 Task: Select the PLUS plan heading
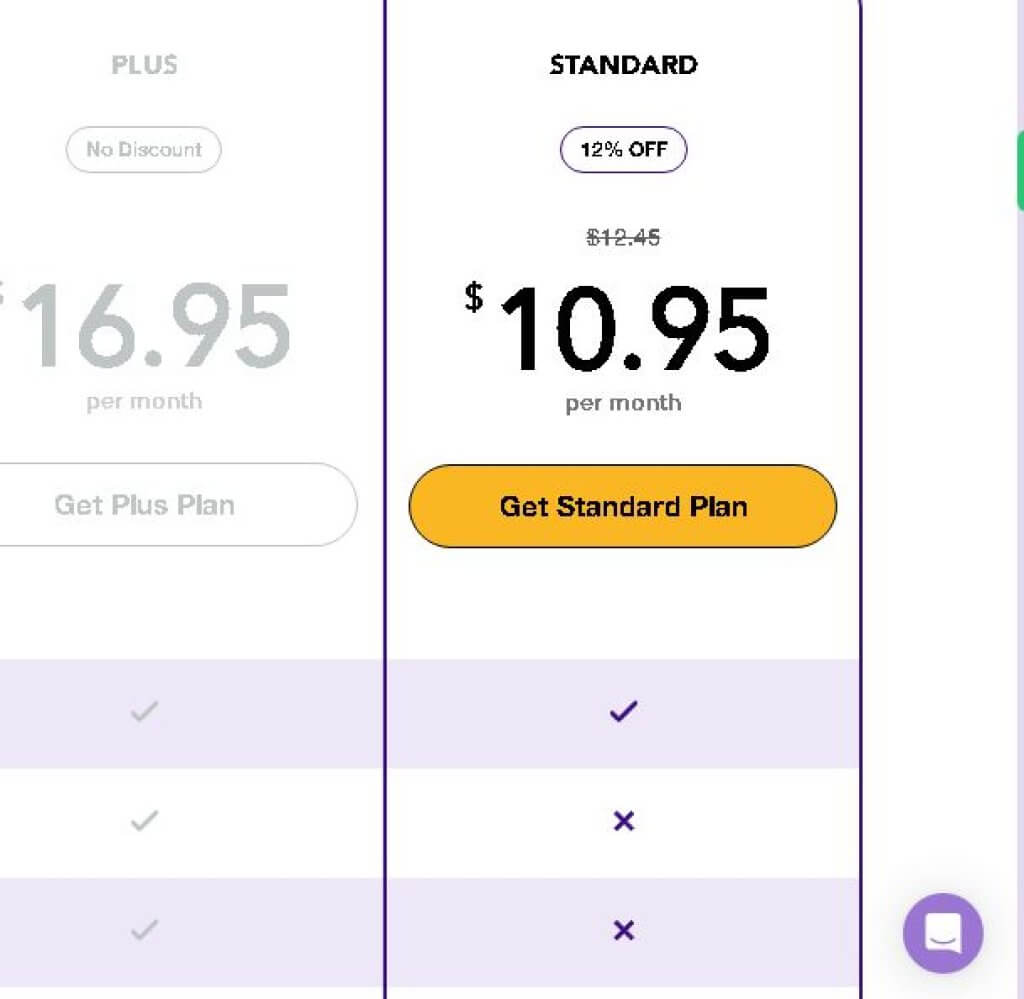coord(144,65)
